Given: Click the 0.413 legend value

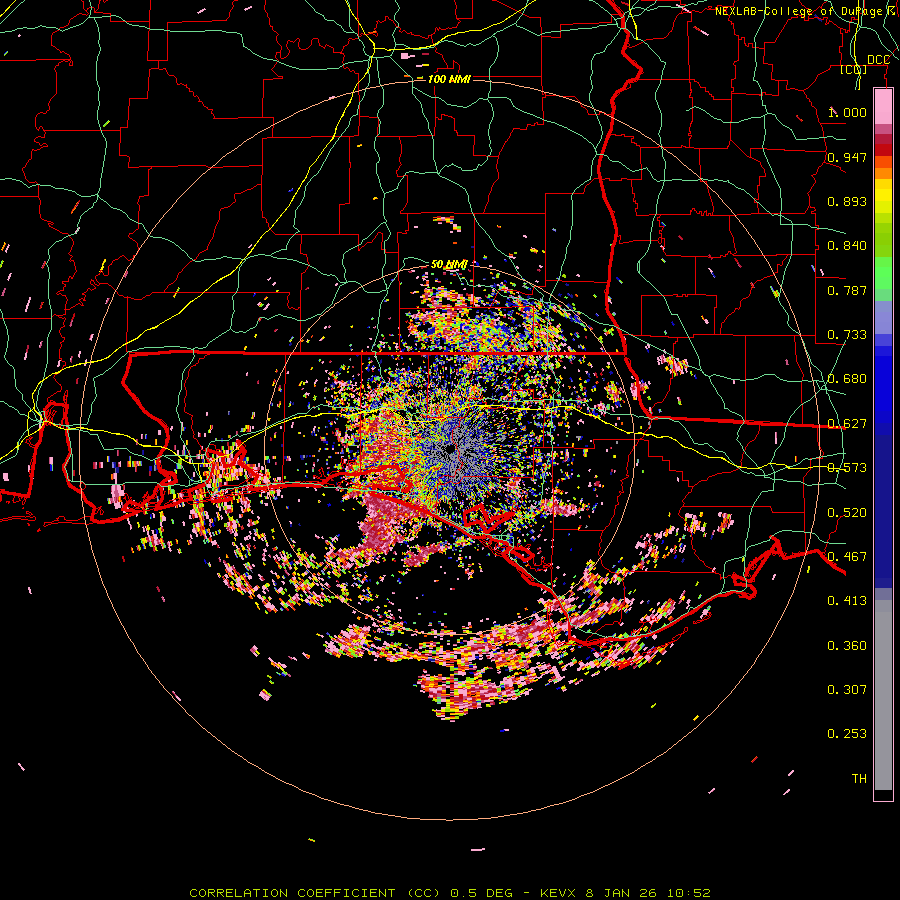Looking at the screenshot, I should pos(847,601).
